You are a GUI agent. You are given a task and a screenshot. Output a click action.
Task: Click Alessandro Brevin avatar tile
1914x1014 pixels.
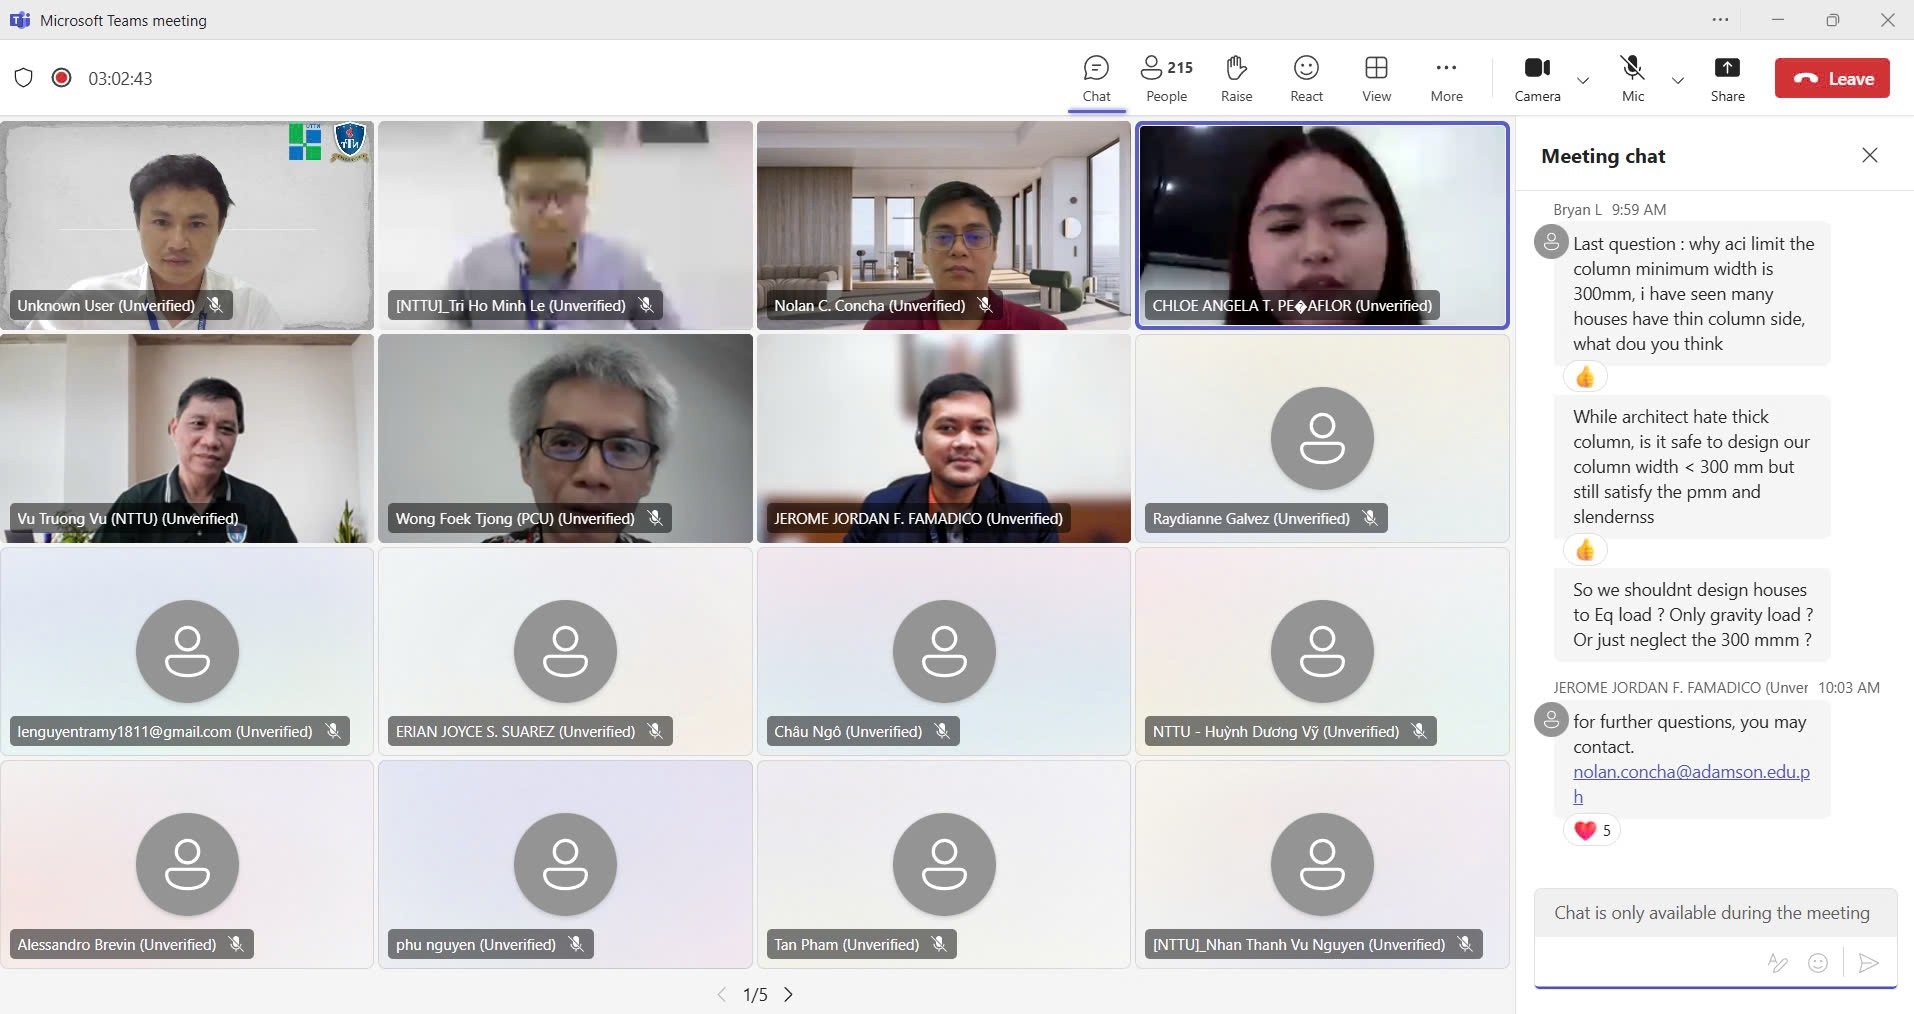click(187, 864)
